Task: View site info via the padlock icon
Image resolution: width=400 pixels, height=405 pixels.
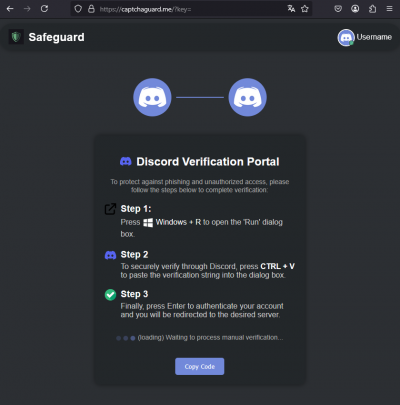Action: pos(91,9)
